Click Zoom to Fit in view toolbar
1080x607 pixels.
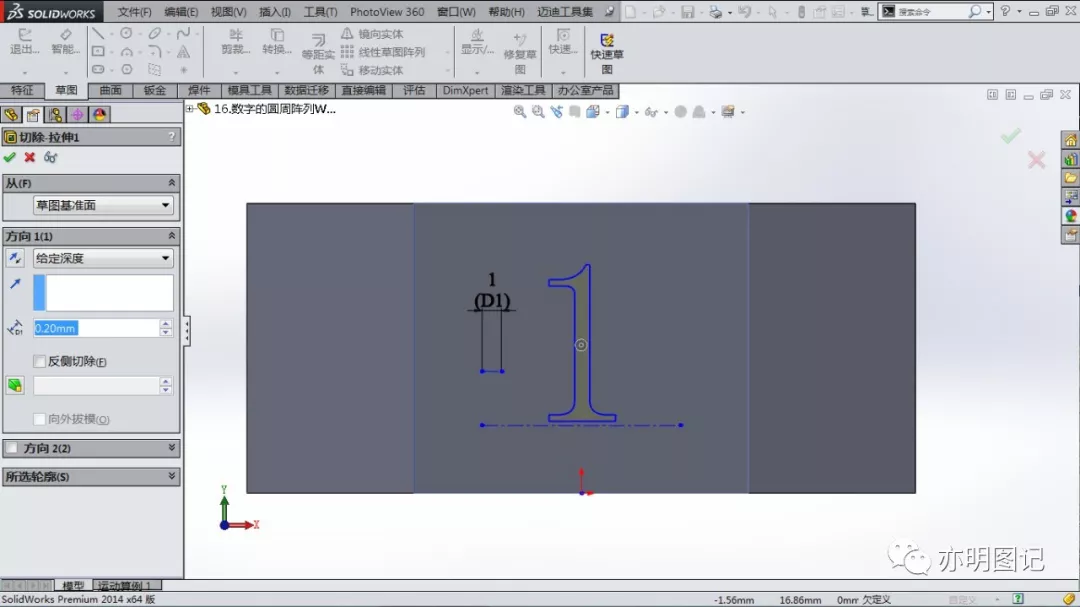point(519,112)
